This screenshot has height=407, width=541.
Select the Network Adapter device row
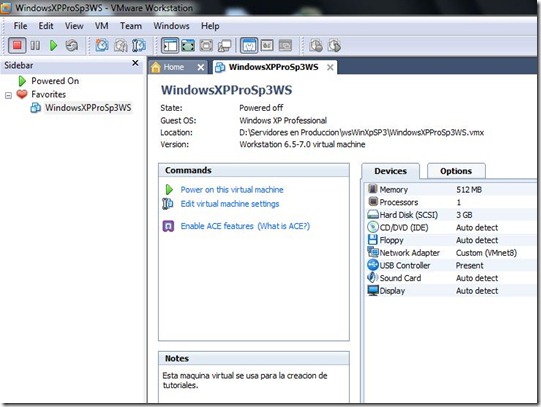(450, 253)
